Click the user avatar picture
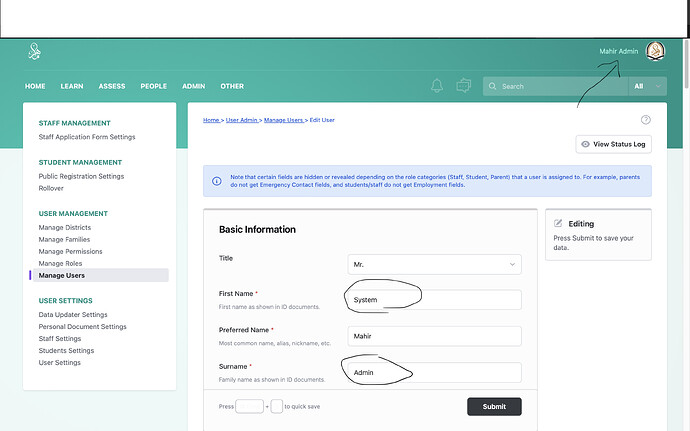The image size is (690, 431). [656, 51]
